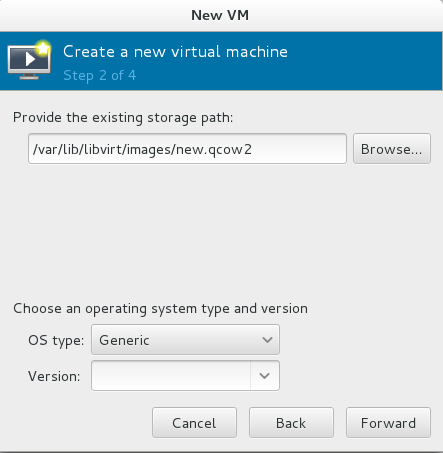443x453 pixels.
Task: Click the 'OS type:' label
Action: 56,340
